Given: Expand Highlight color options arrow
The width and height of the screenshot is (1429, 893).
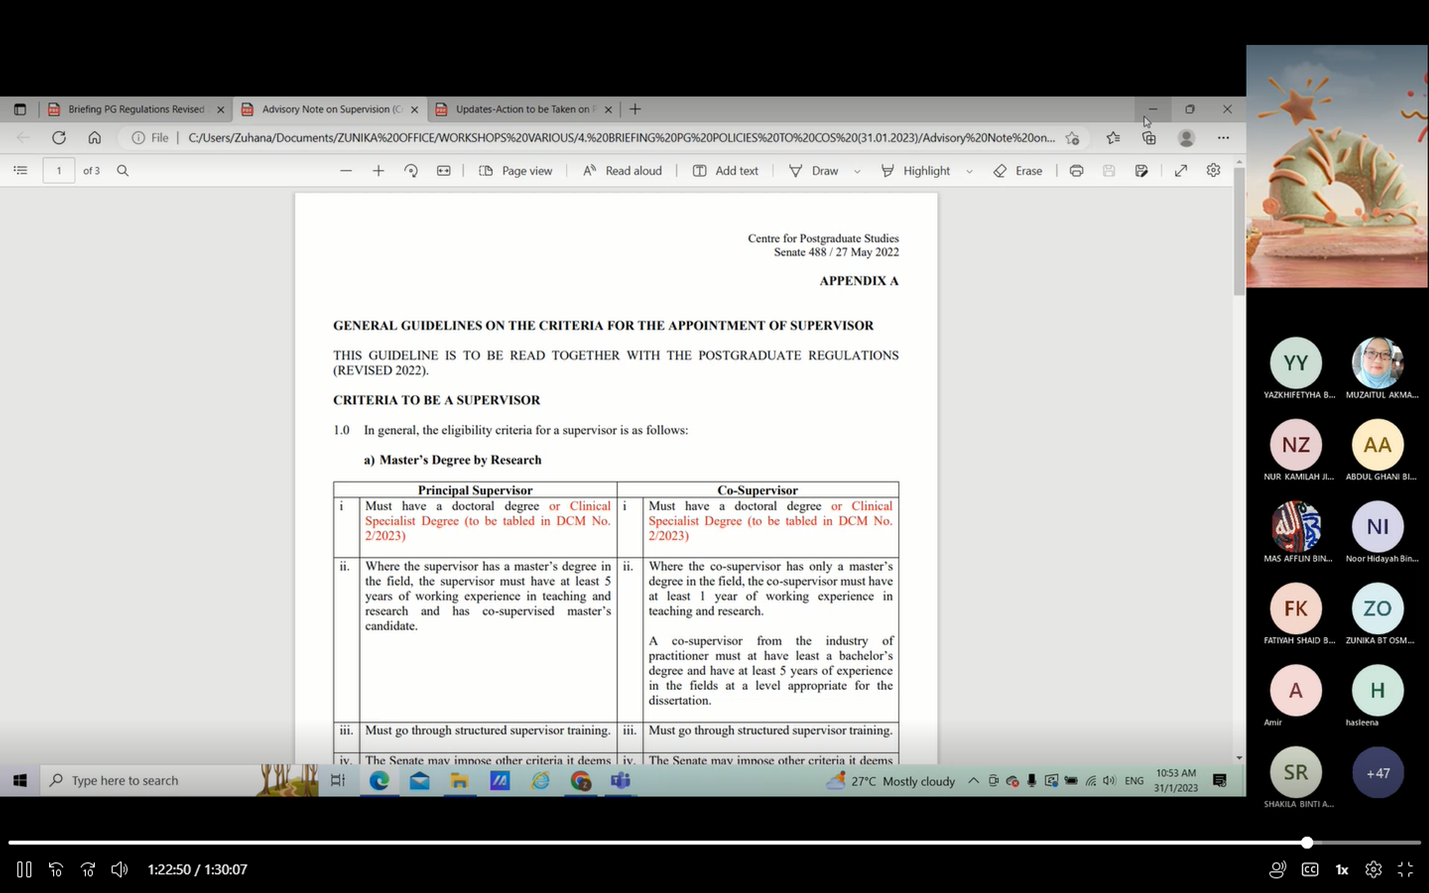Looking at the screenshot, I should click(x=969, y=171).
